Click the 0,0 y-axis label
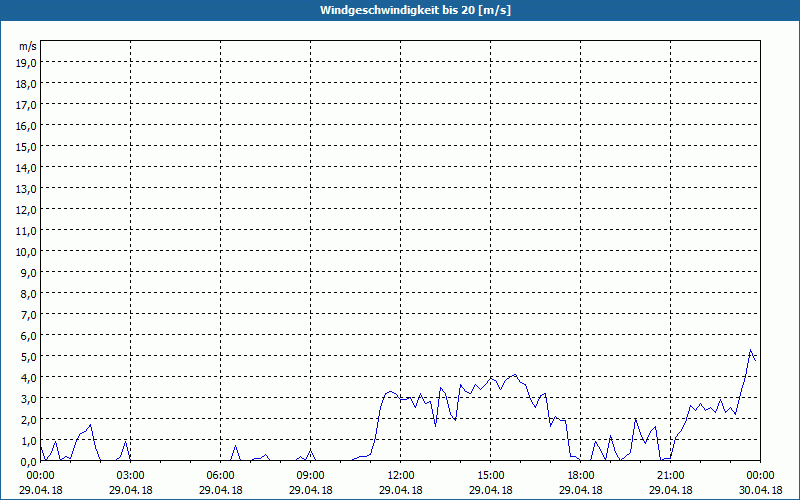The image size is (800, 500). [30, 462]
